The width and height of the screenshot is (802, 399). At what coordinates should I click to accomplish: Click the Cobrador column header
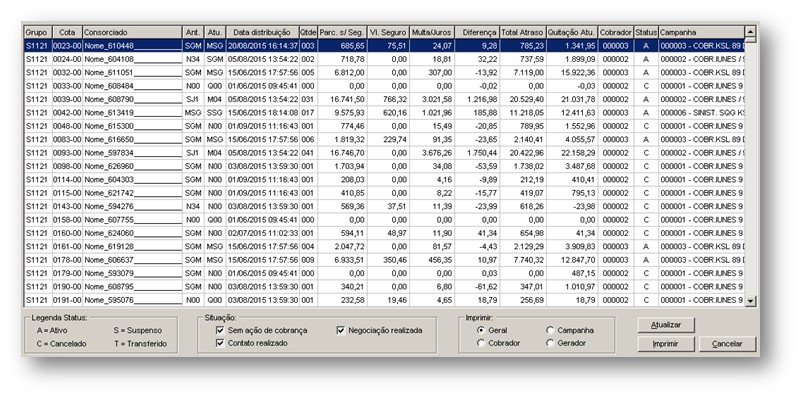616,32
